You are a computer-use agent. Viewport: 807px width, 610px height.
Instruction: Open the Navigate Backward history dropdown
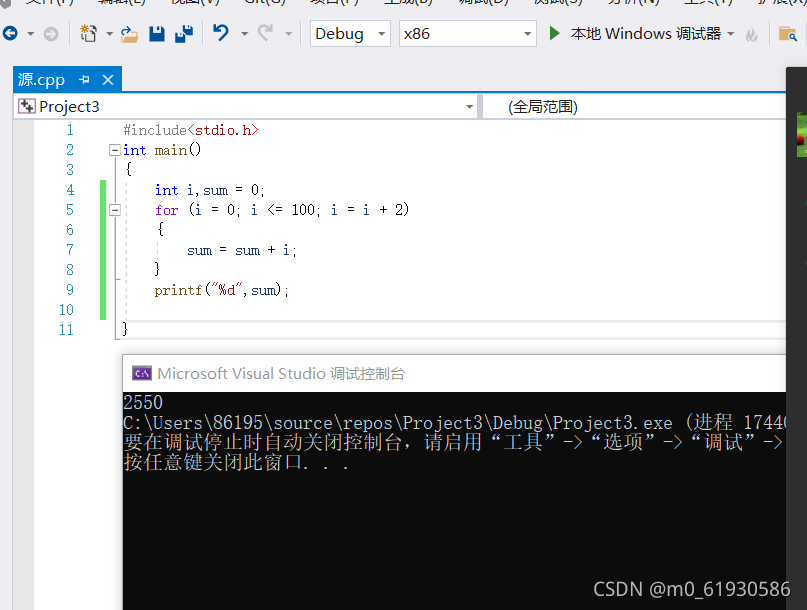pos(31,34)
